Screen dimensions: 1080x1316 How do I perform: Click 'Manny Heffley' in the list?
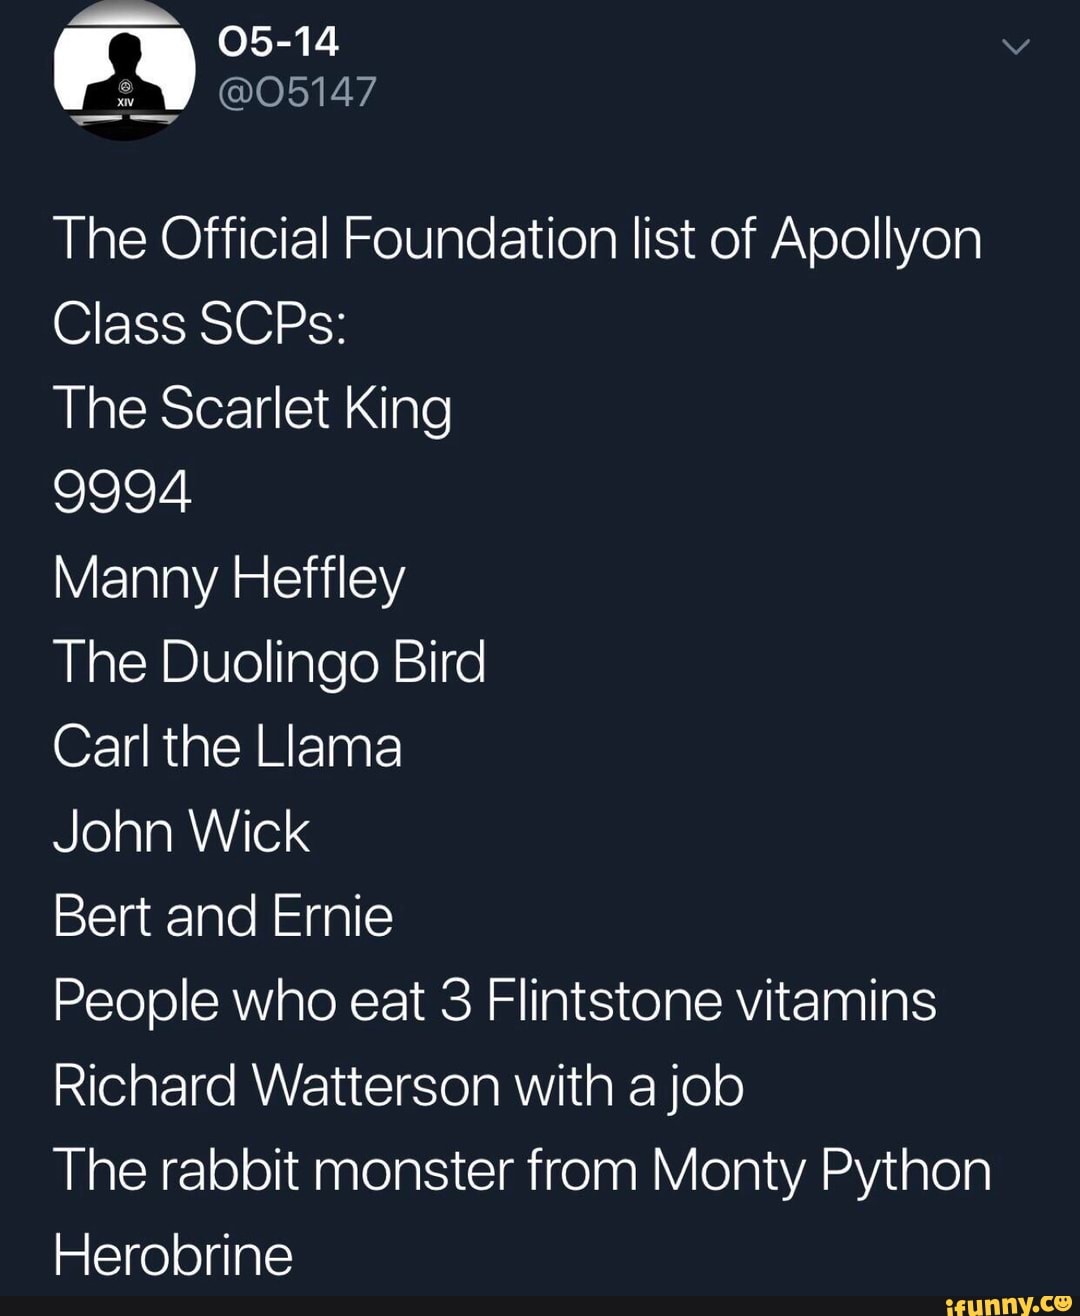coord(228,577)
